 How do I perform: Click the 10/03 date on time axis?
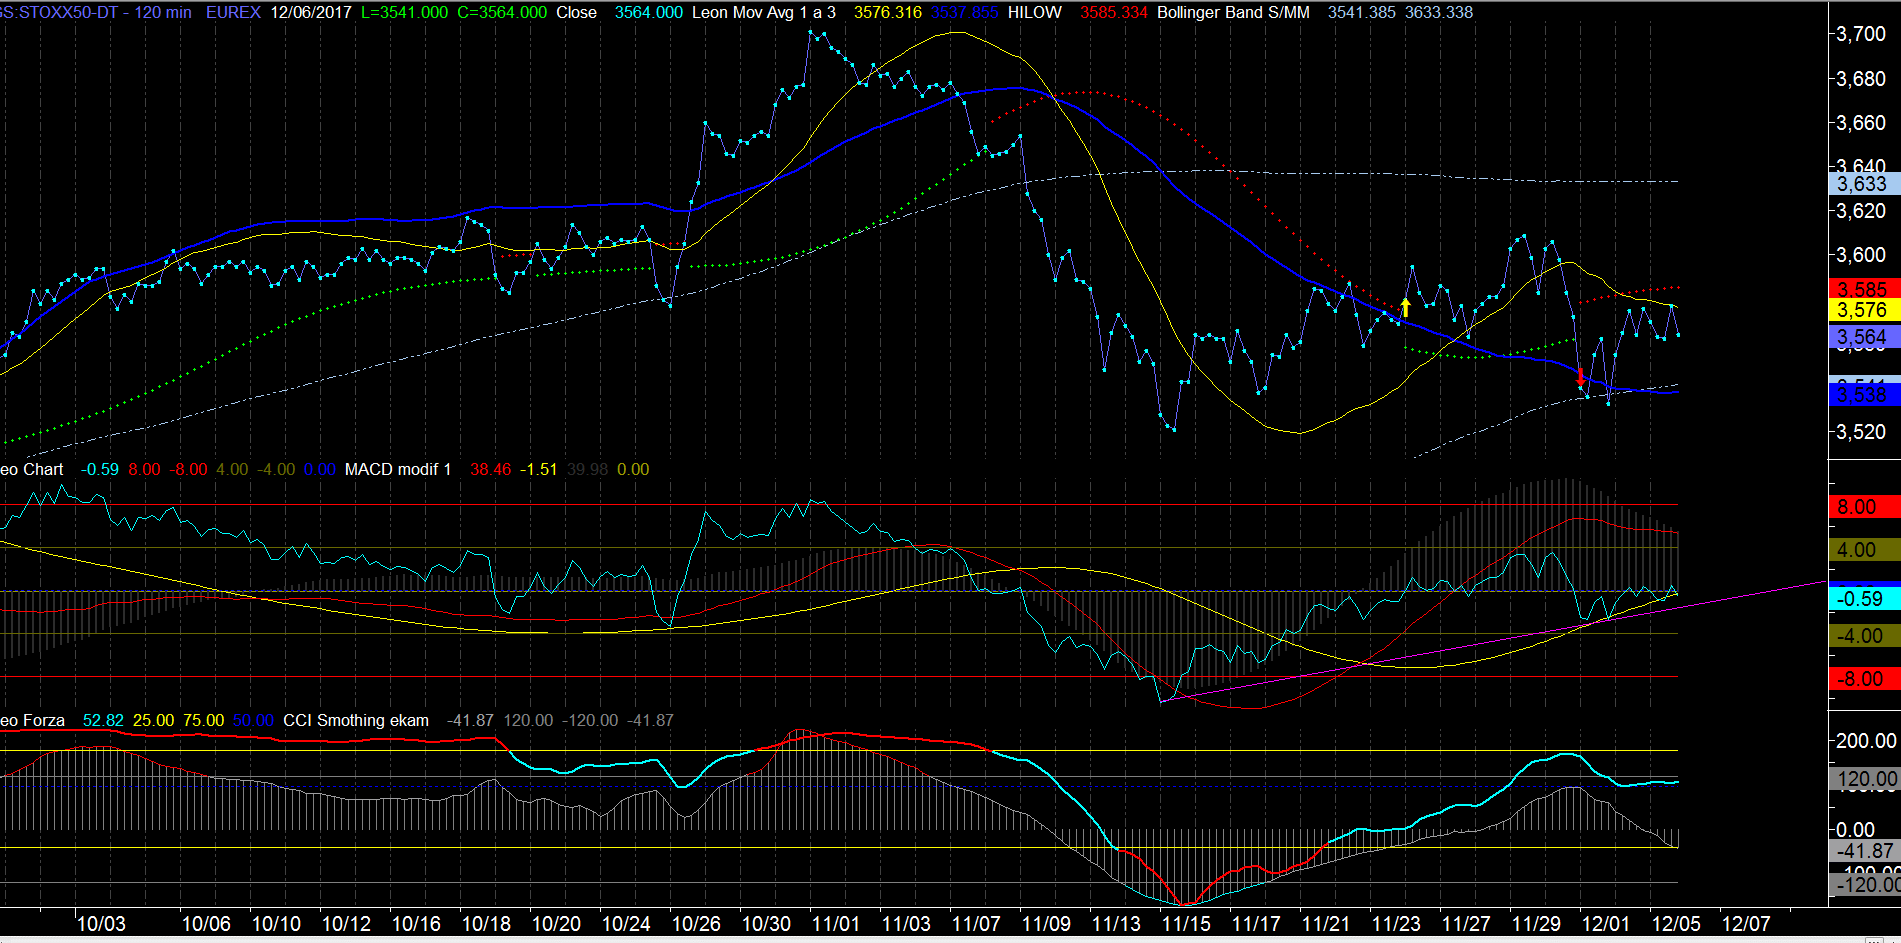(x=101, y=924)
